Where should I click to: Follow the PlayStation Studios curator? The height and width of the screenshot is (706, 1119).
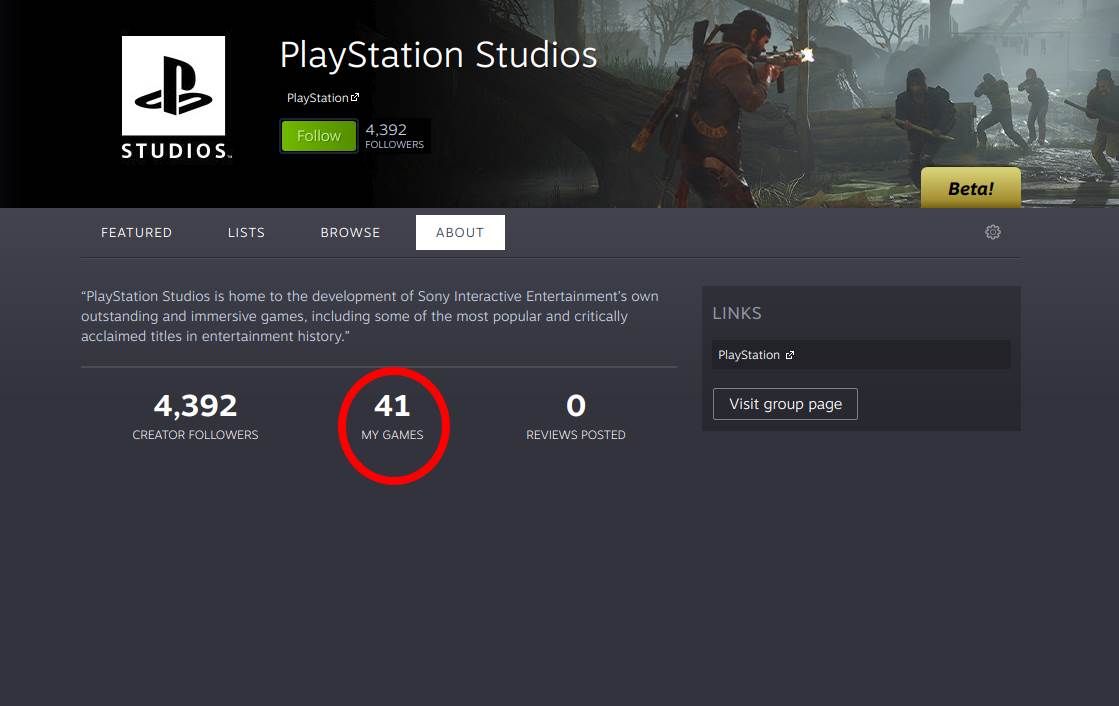point(318,135)
